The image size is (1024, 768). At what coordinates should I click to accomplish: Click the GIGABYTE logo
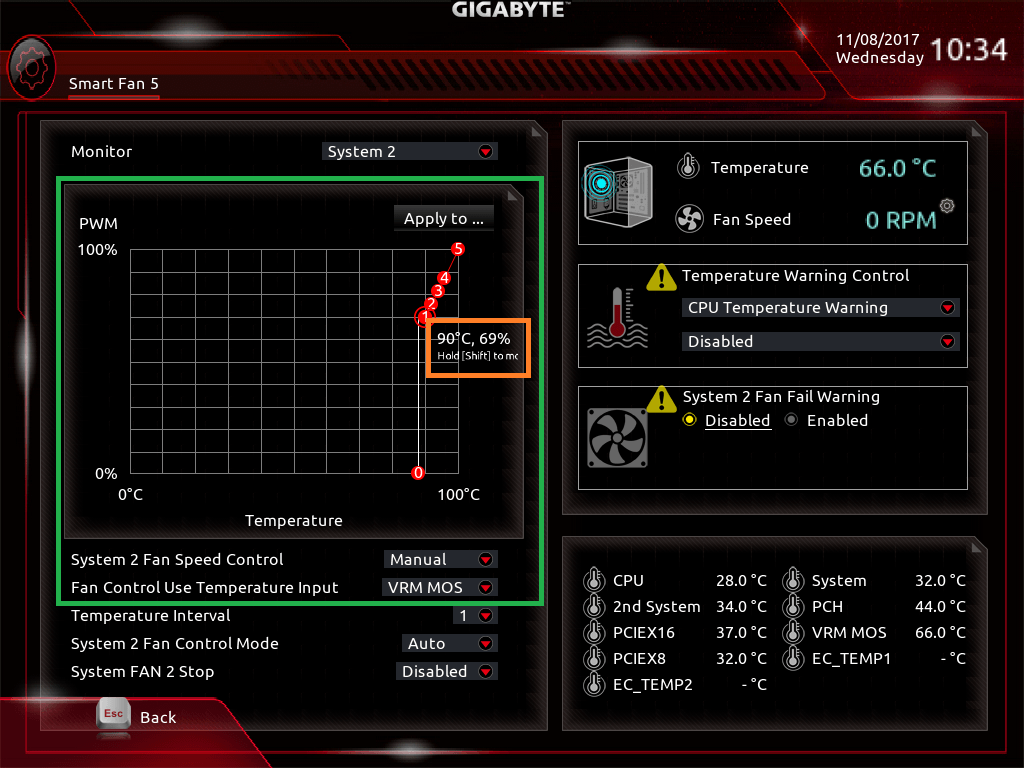pyautogui.click(x=509, y=9)
